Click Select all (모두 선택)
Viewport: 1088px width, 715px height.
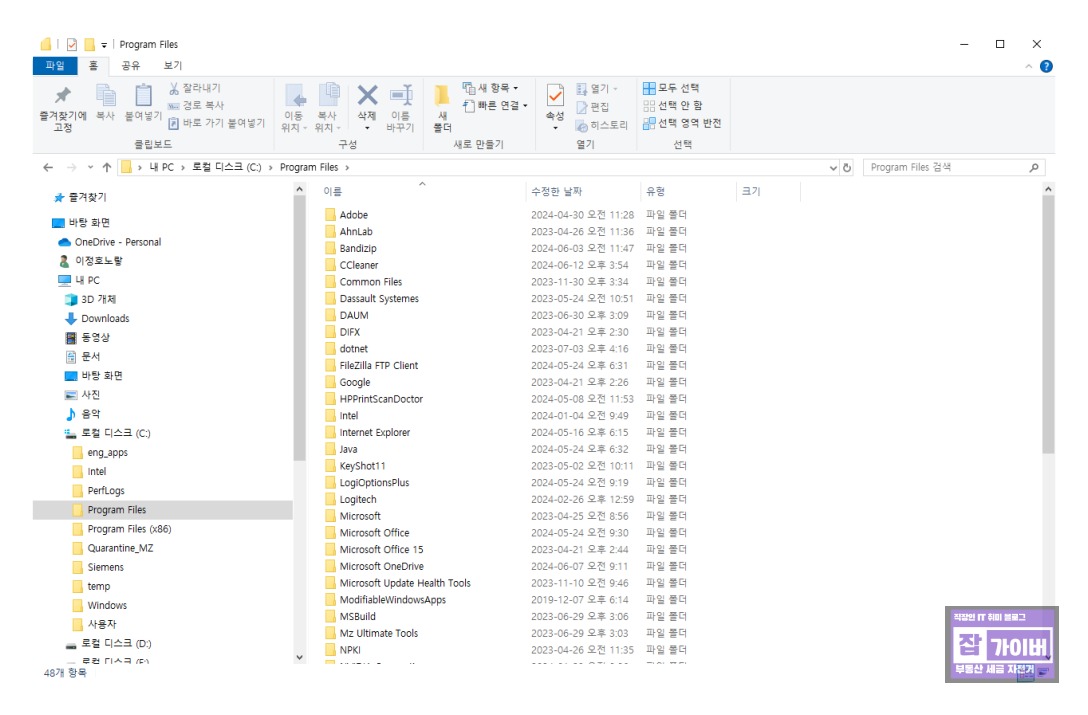[671, 88]
